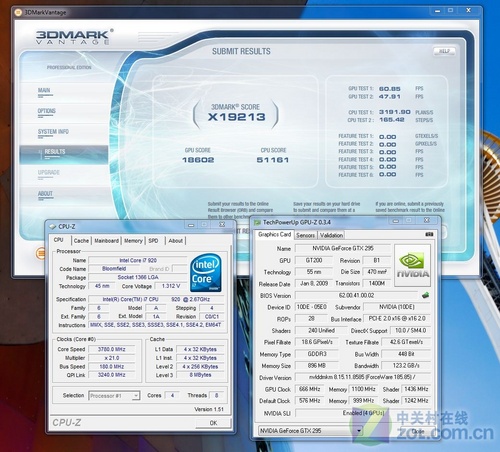Close the 3DMark Vantage window
Image resolution: width=500 pixels, height=452 pixels.
tap(468, 11)
